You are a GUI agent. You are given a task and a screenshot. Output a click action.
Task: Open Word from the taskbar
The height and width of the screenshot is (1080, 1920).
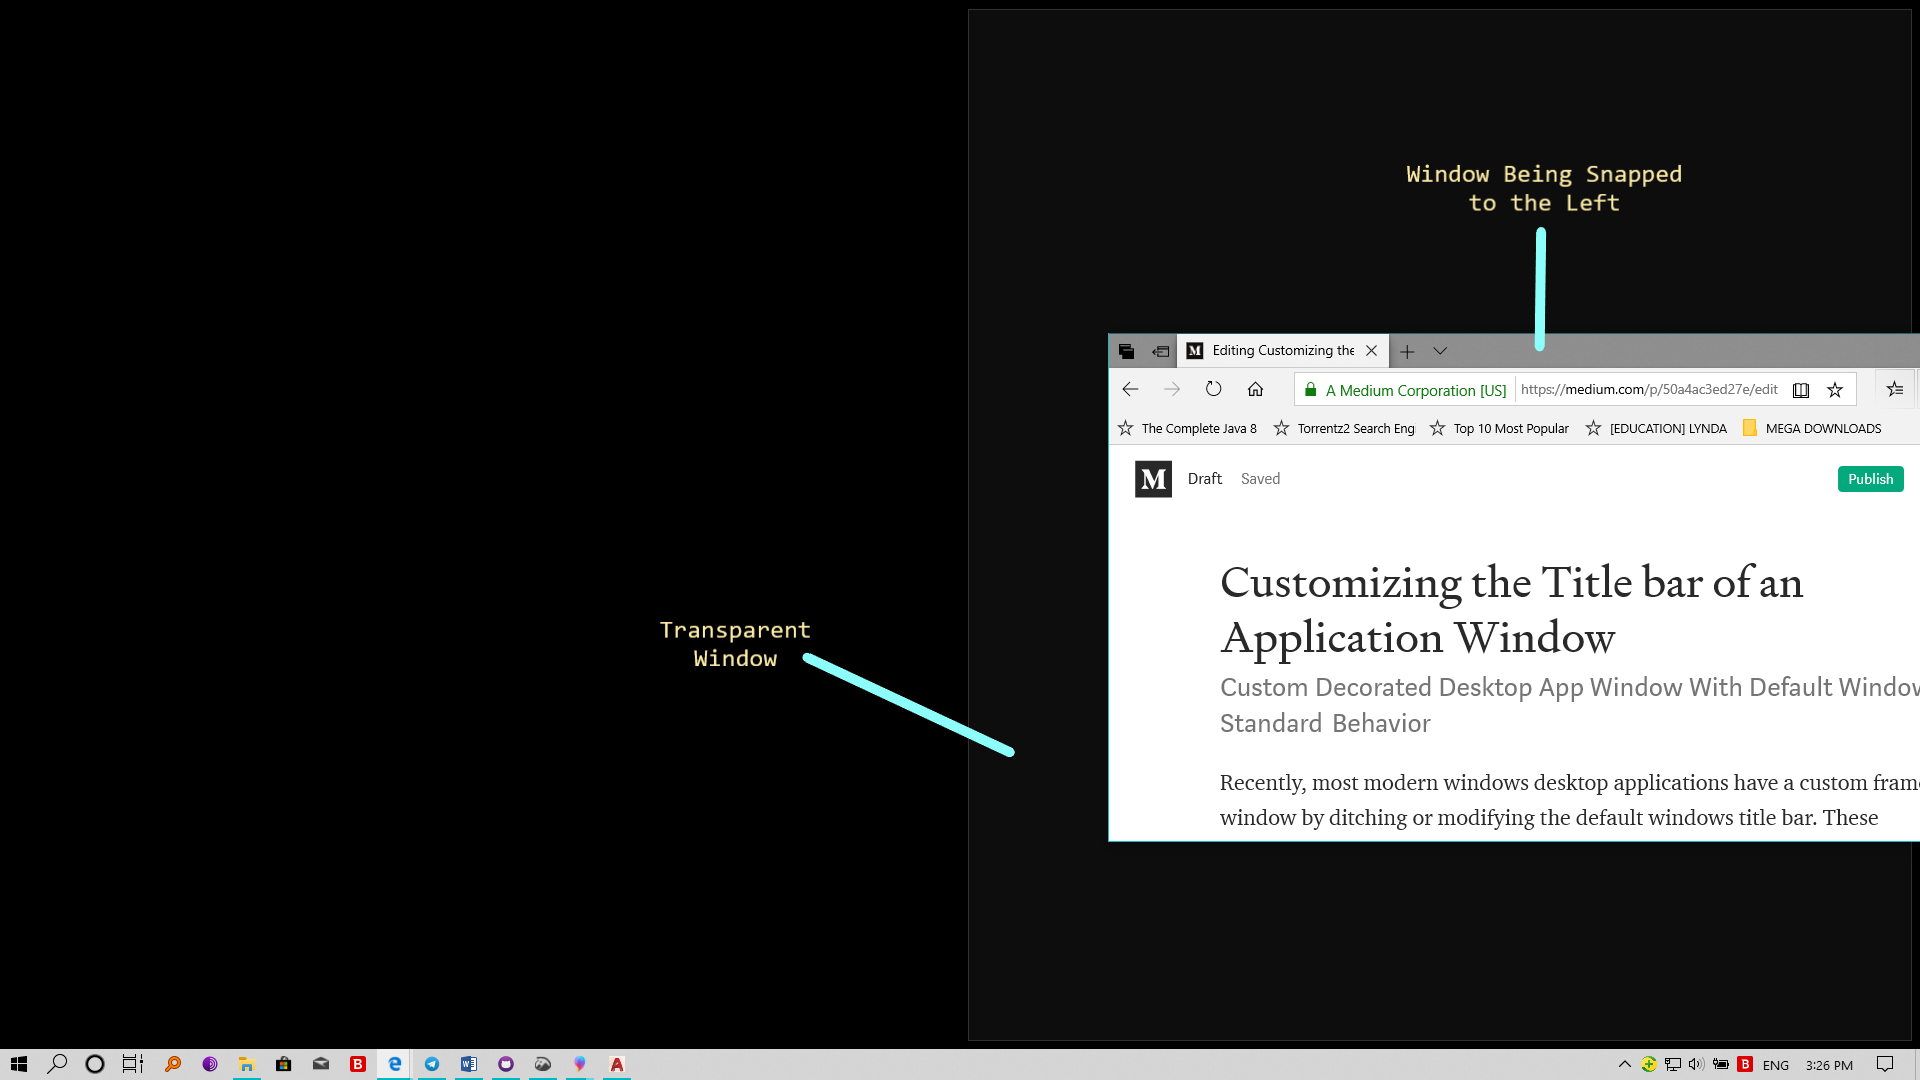[468, 1064]
